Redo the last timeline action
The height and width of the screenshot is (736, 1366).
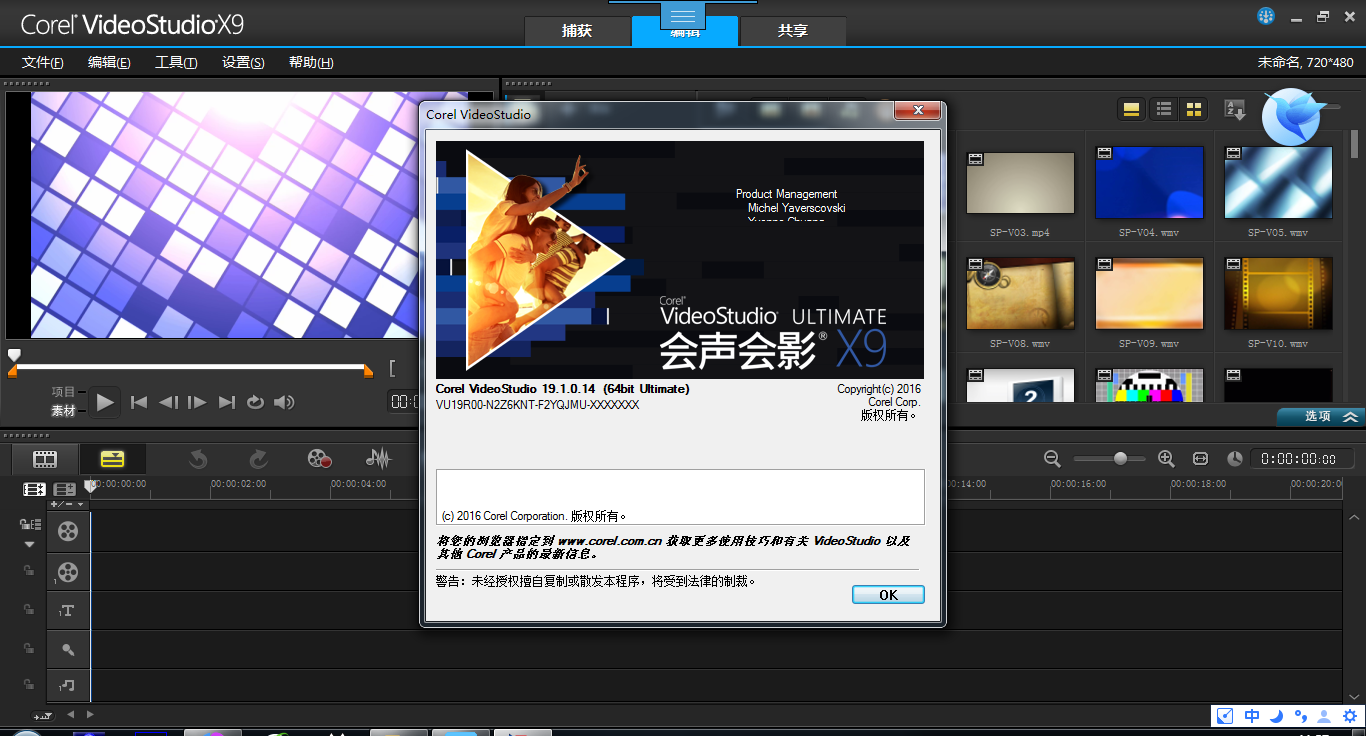[x=258, y=459]
